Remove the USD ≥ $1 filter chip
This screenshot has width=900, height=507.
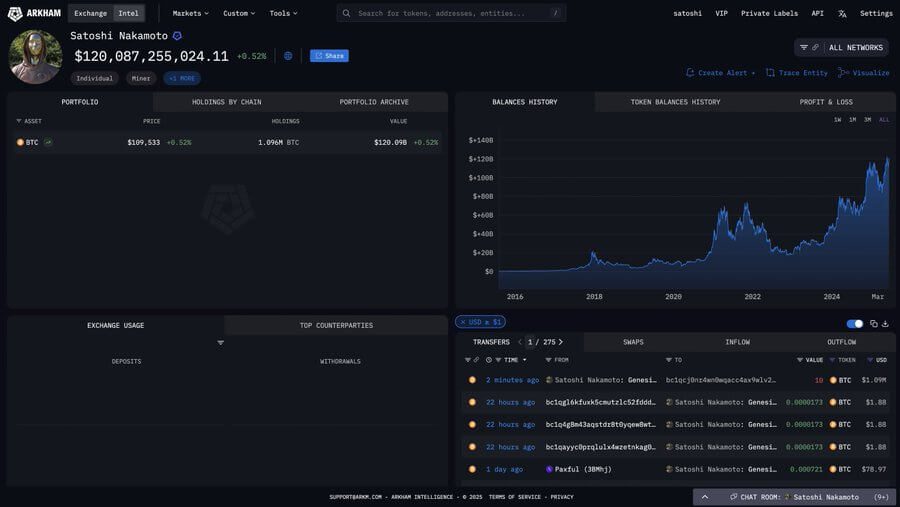click(463, 322)
